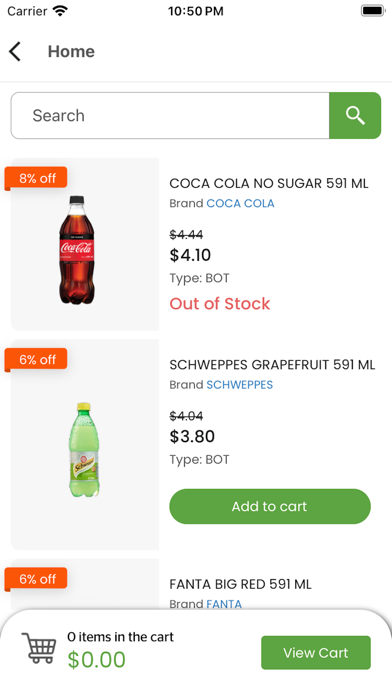The image size is (392, 696).
Task: Open the Coca Cola bottle thumbnail
Action: click(x=77, y=250)
